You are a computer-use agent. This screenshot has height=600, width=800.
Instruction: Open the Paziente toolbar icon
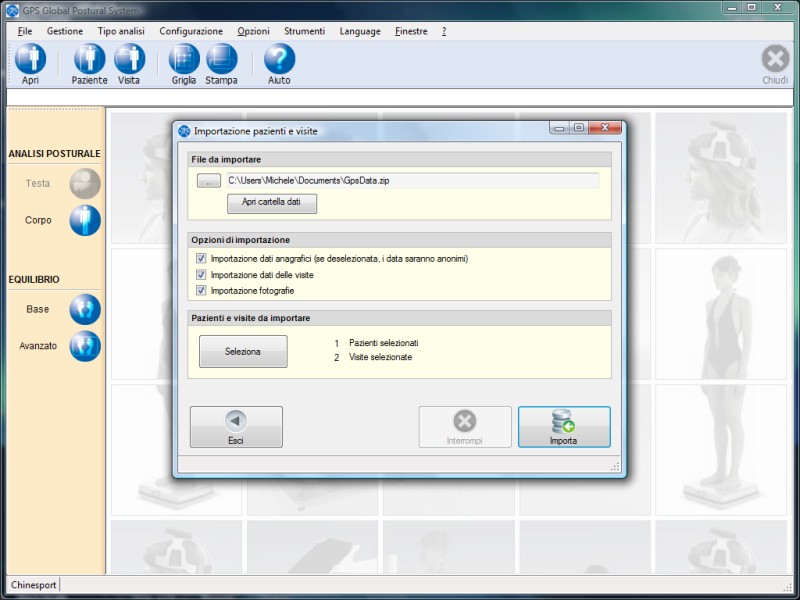(89, 60)
